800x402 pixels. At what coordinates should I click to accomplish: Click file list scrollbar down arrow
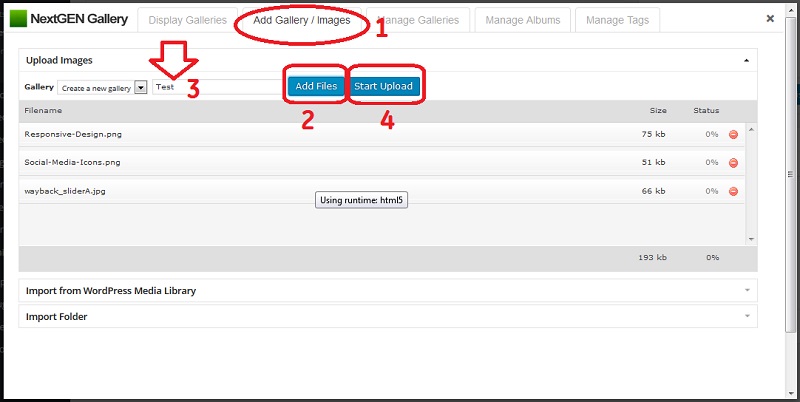pos(751,239)
